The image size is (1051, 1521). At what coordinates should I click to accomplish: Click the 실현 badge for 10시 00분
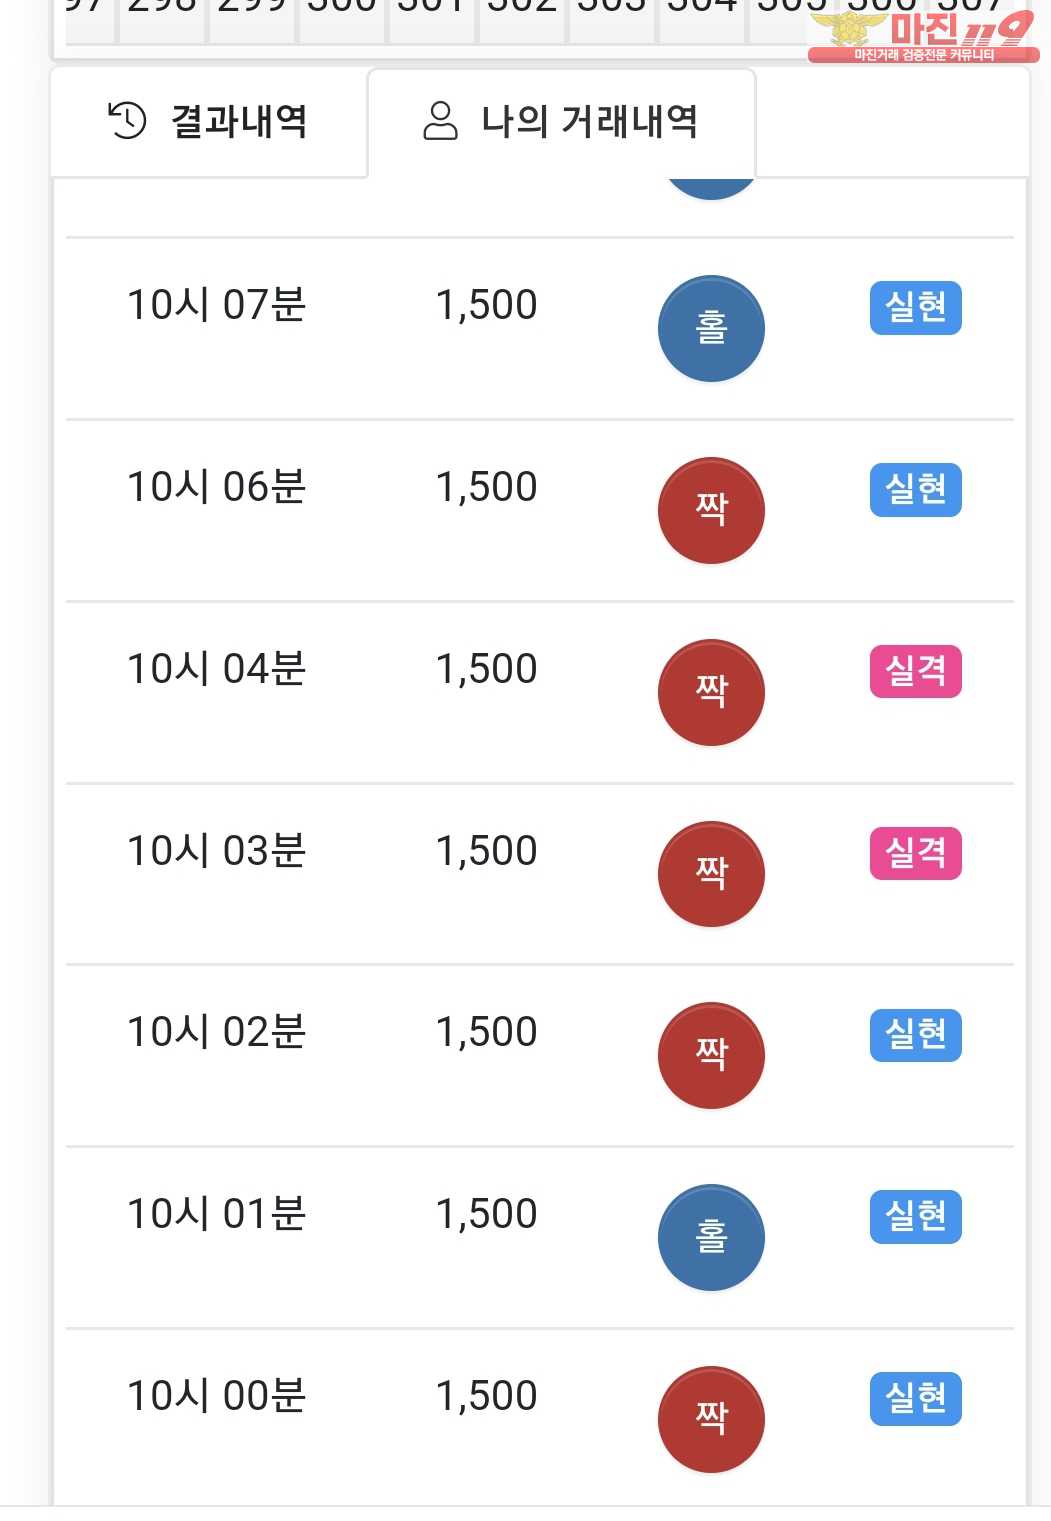915,1398
